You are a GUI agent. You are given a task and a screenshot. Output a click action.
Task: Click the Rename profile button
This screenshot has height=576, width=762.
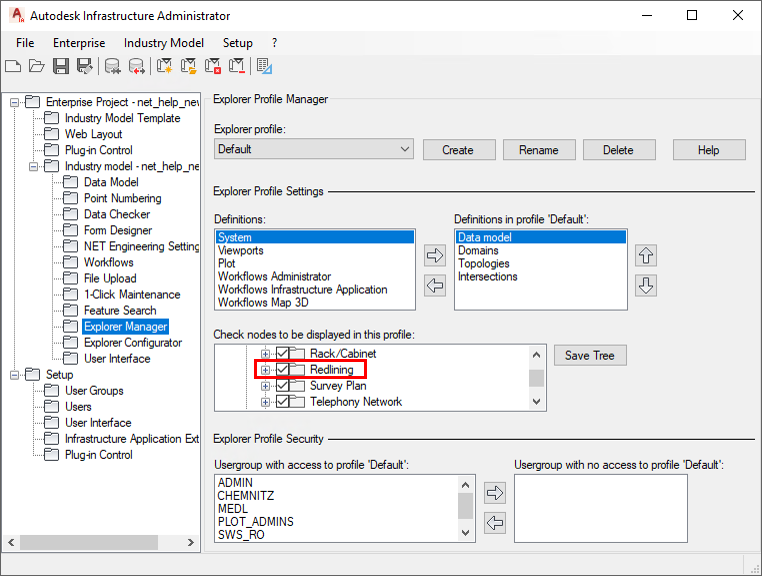point(539,150)
